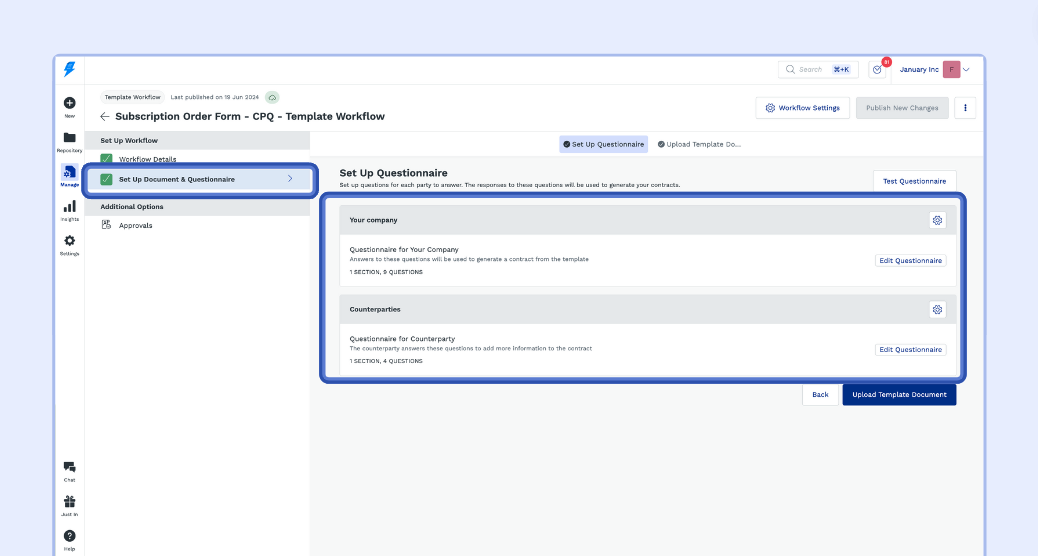Select Approvals under Additional Options

click(x=135, y=225)
